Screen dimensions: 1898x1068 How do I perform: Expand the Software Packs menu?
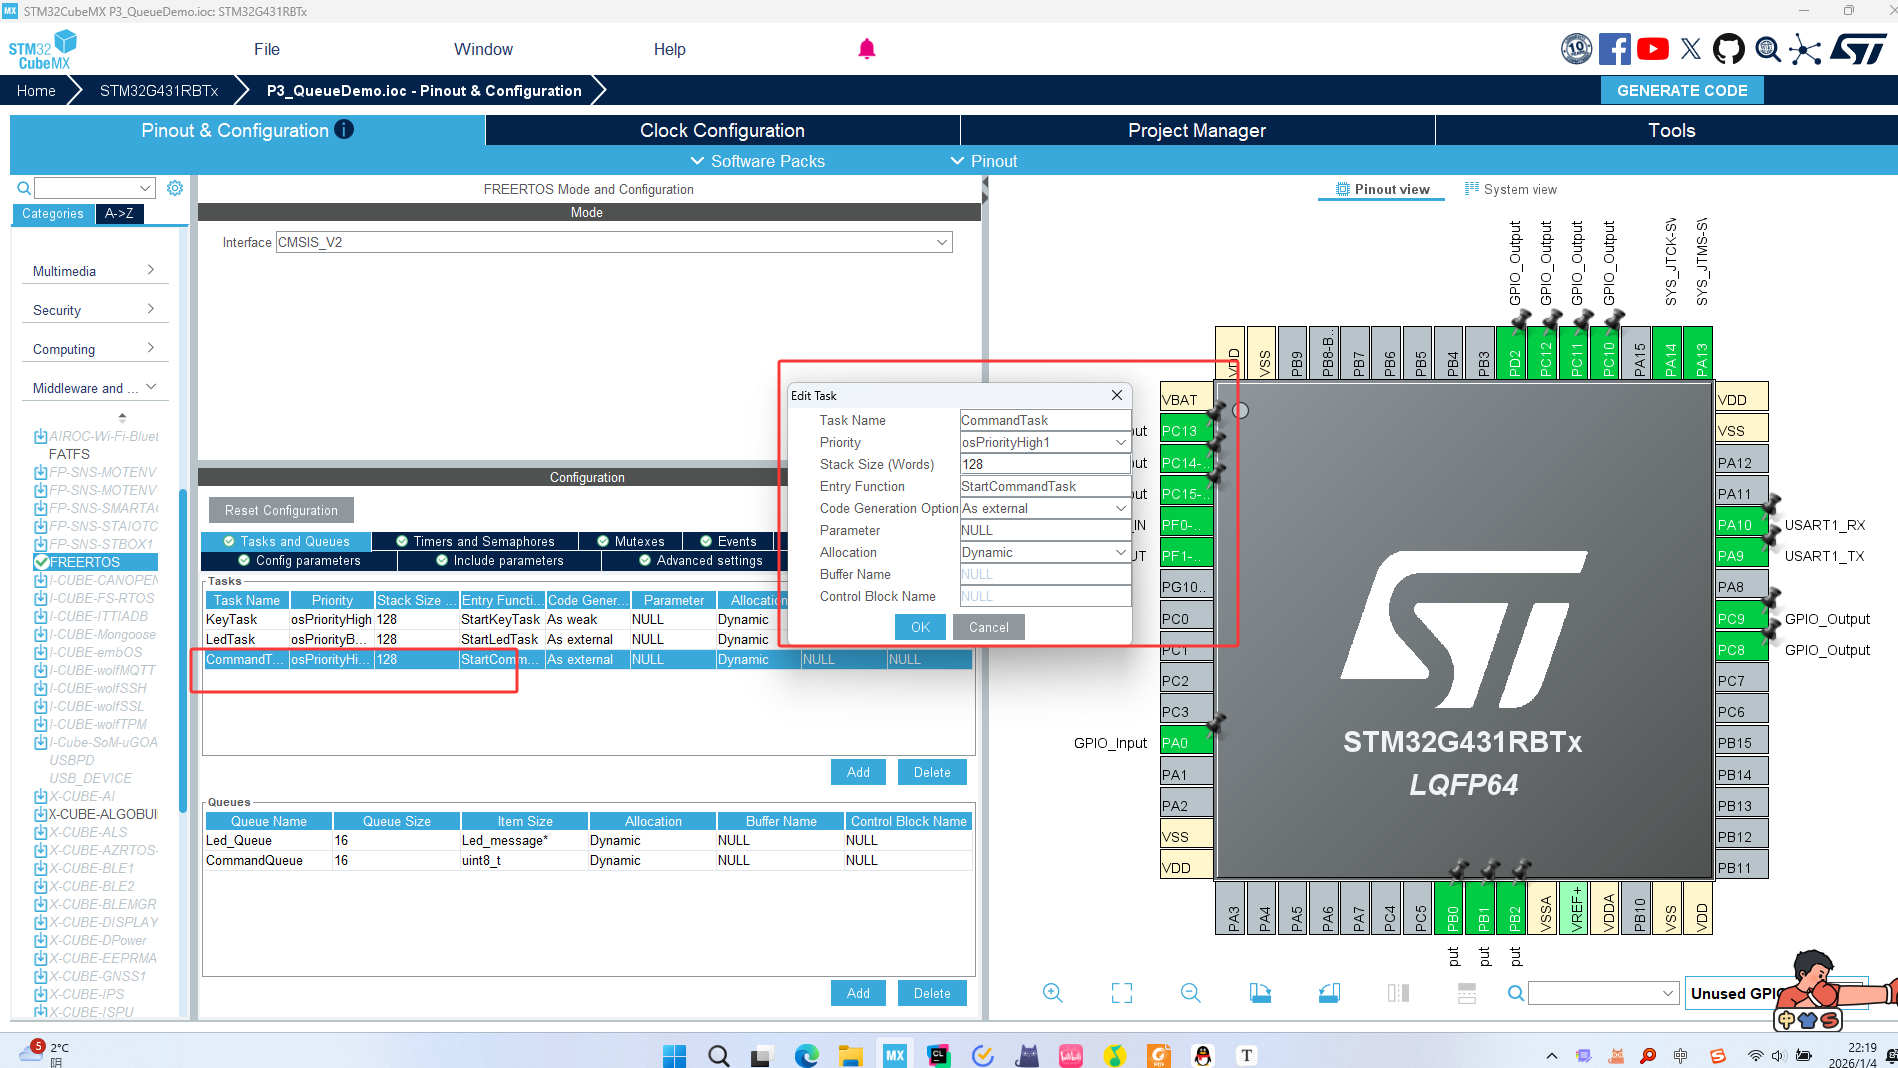[758, 161]
